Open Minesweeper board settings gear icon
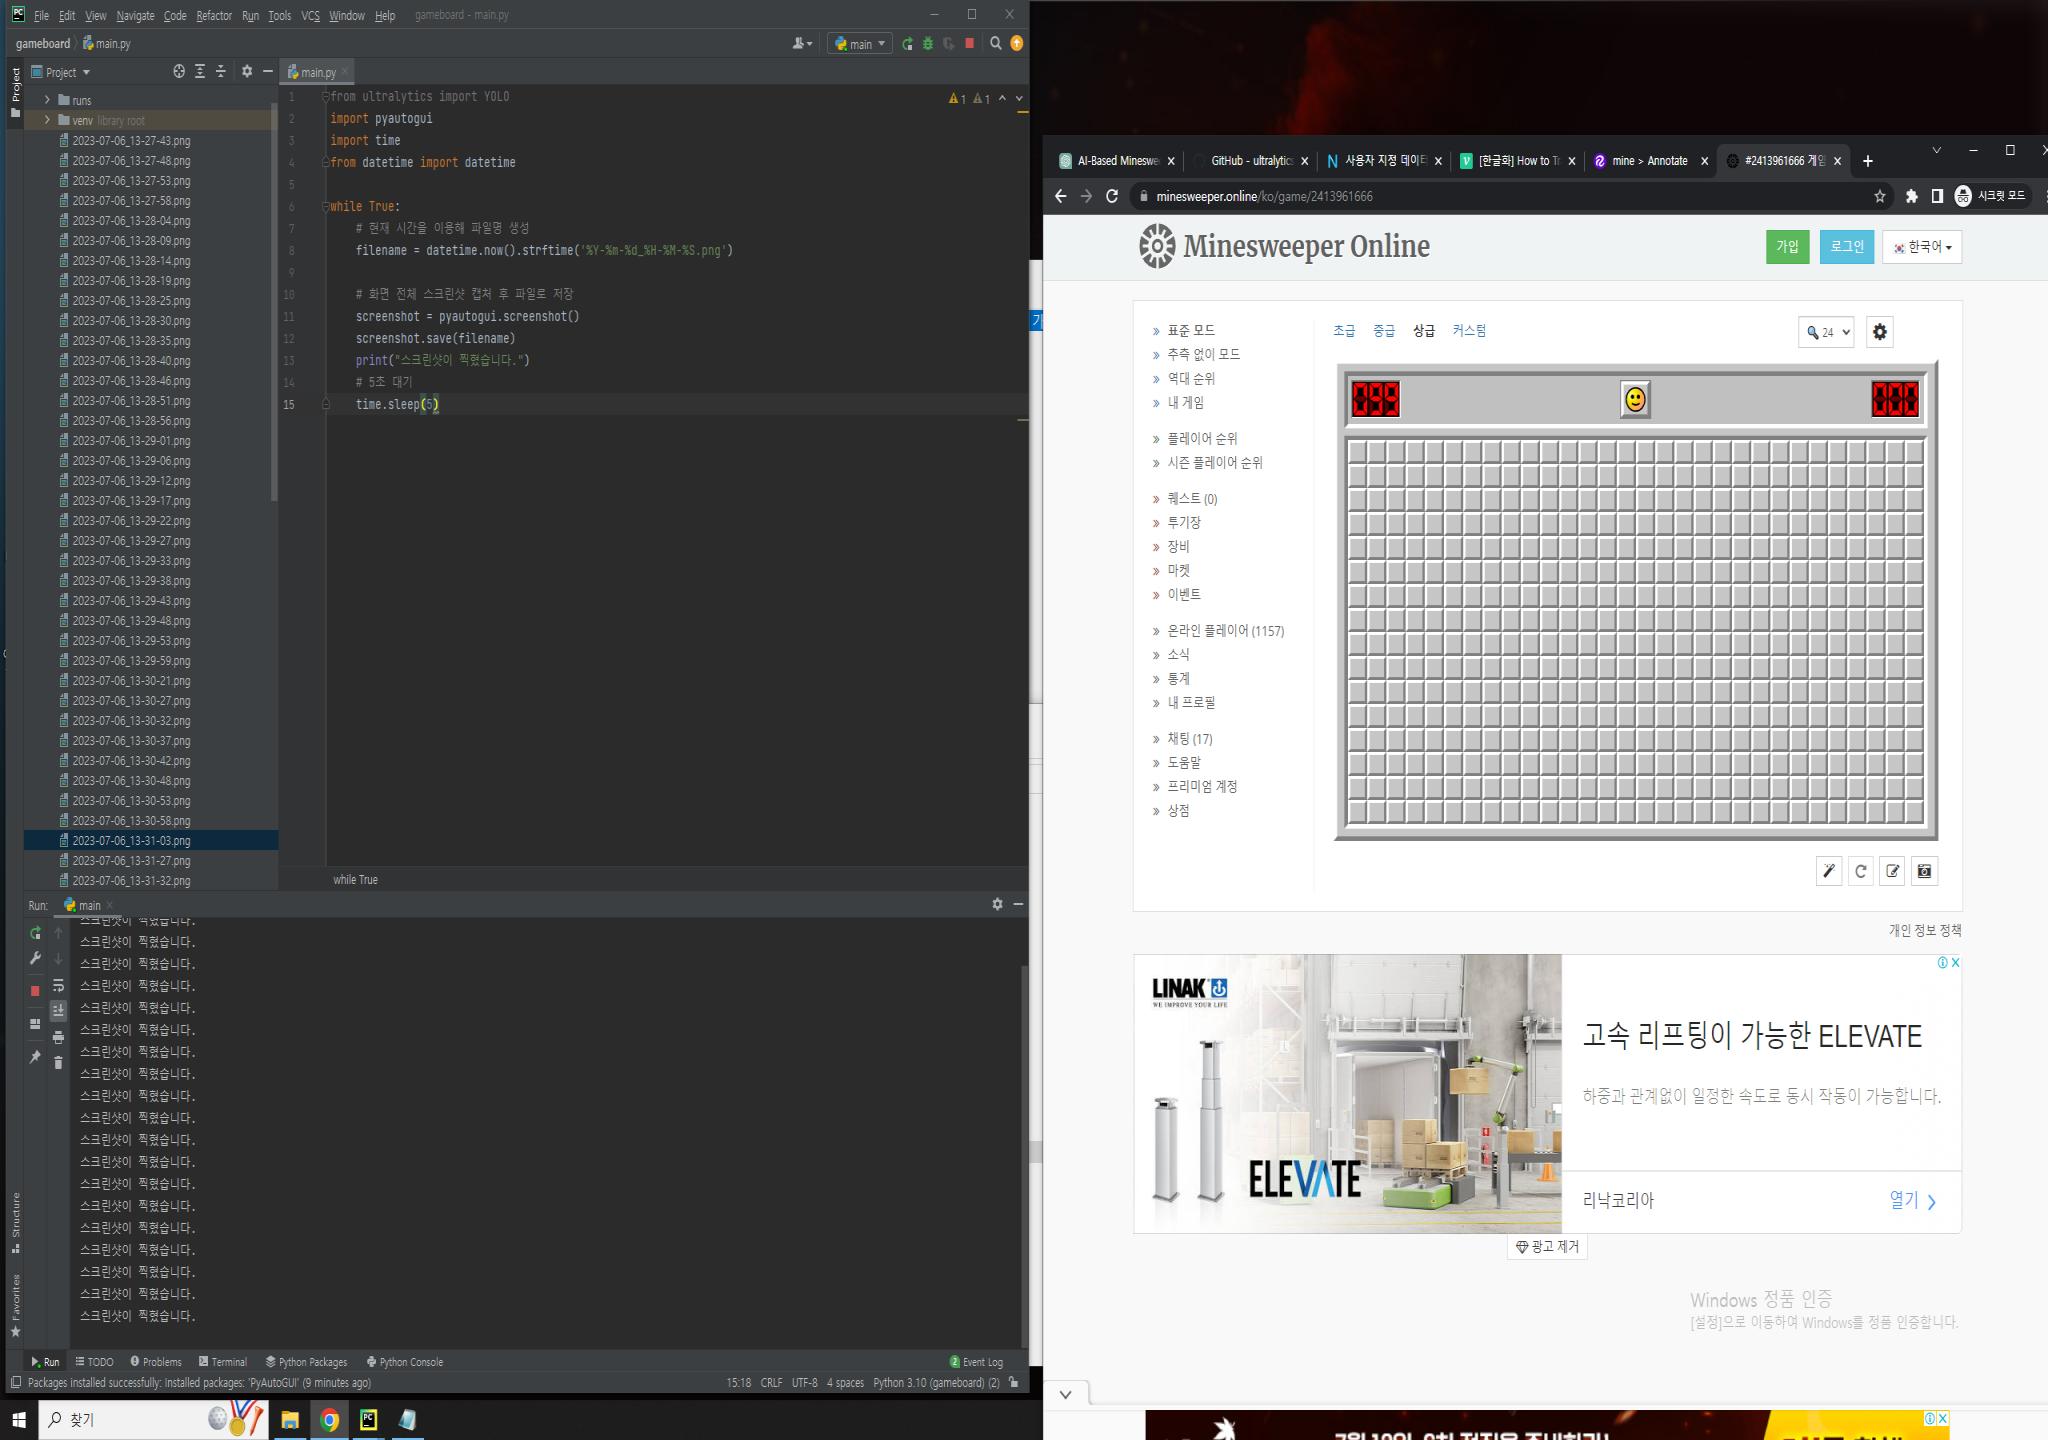2048x1440 pixels. click(1880, 332)
